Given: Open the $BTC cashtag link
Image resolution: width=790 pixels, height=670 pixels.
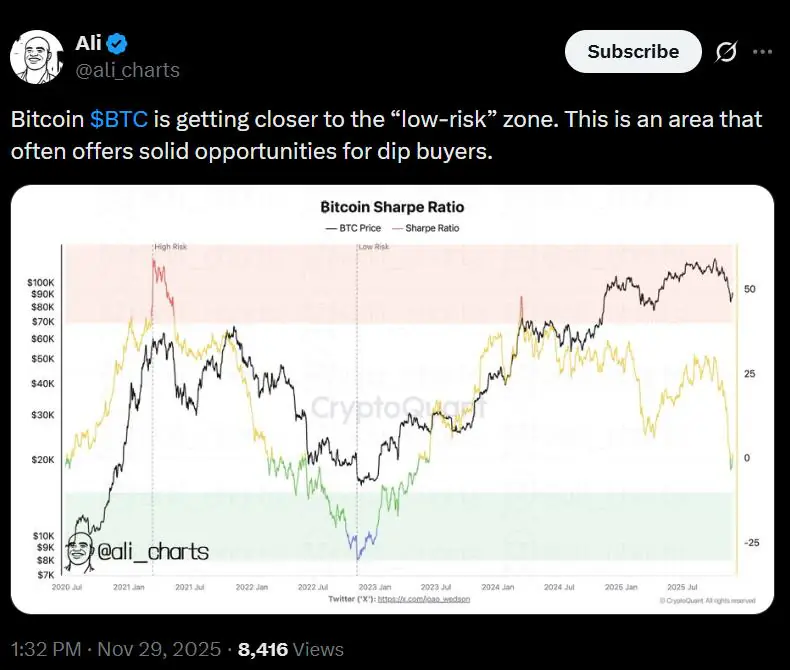Looking at the screenshot, I should click(x=119, y=120).
